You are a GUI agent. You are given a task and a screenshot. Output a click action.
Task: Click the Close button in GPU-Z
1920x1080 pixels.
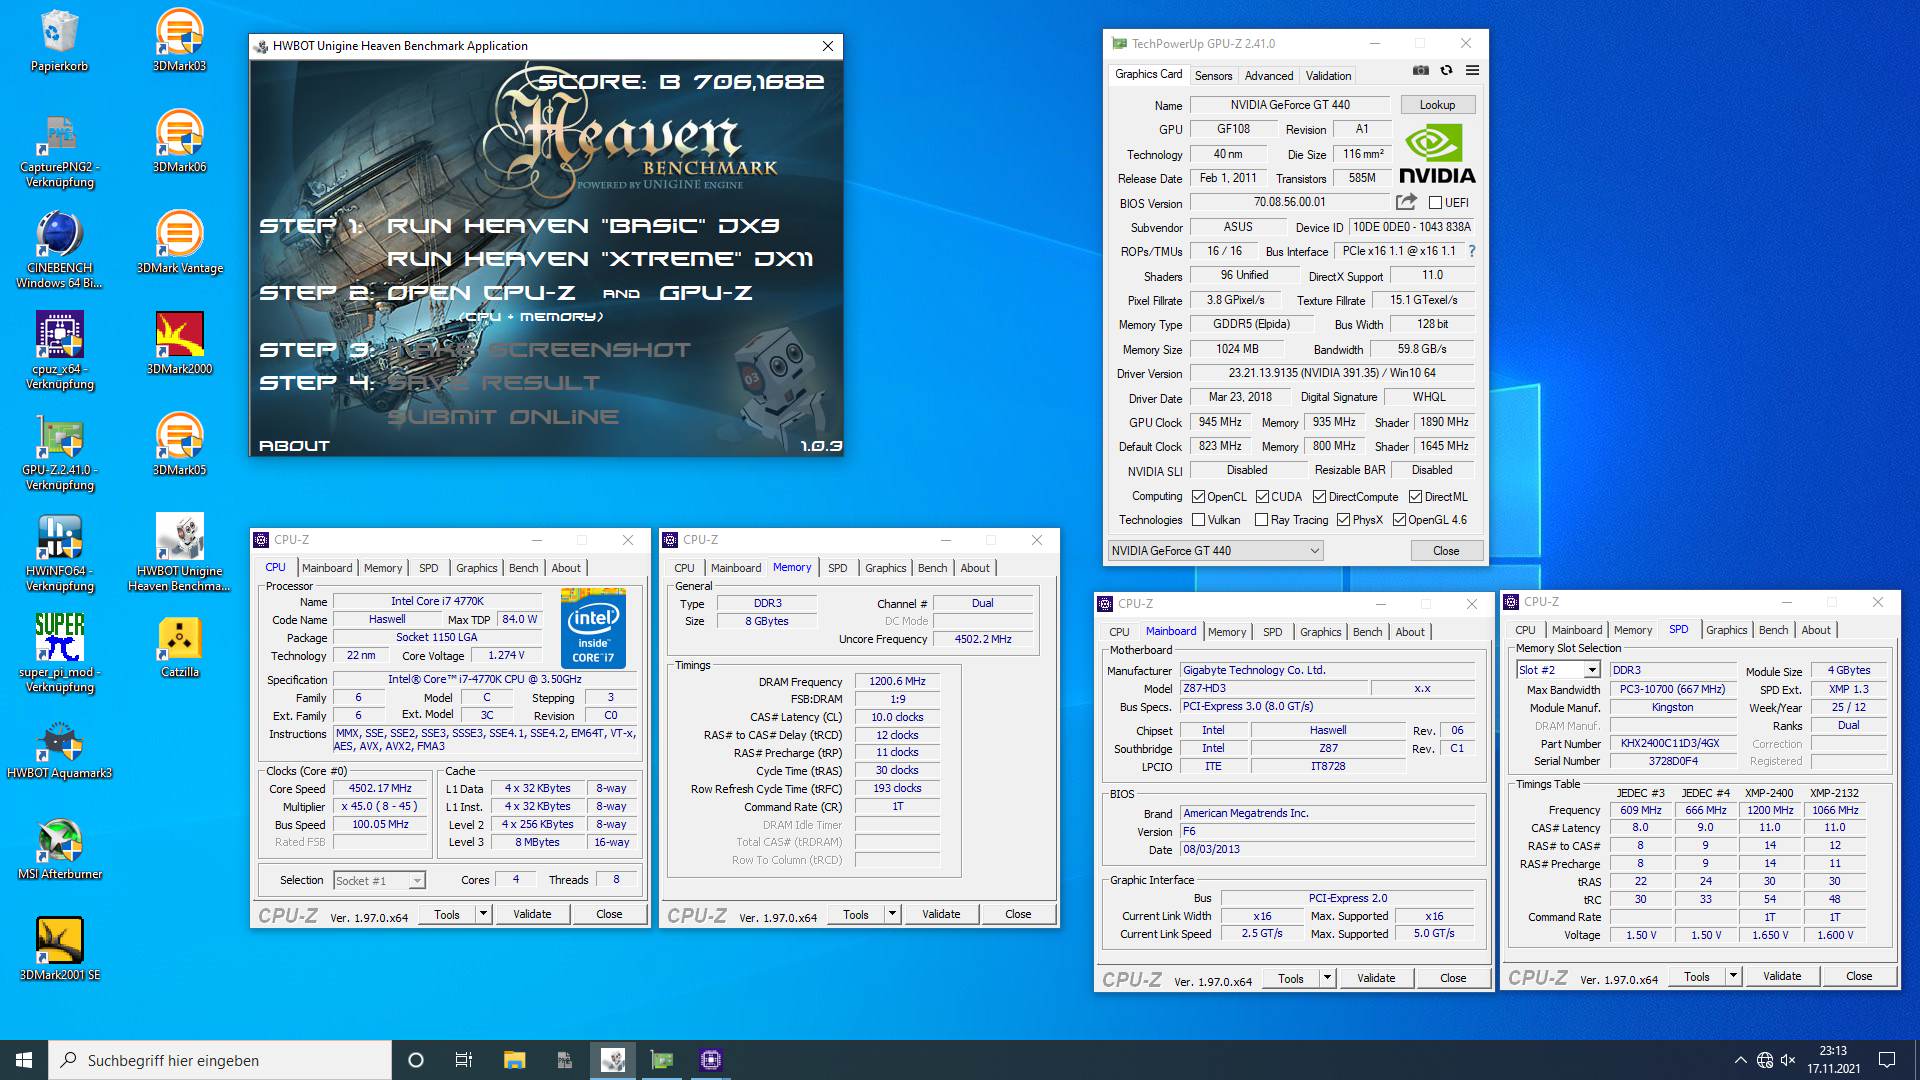[x=1446, y=551]
